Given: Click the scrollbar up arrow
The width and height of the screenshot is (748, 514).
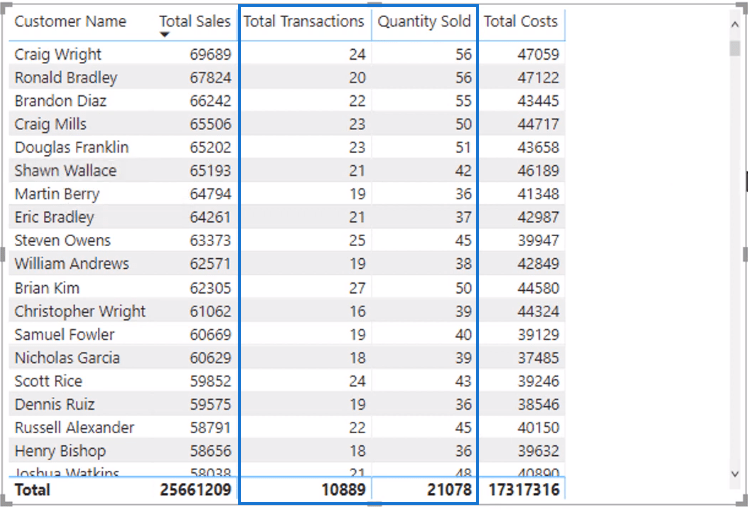Looking at the screenshot, I should coord(735,24).
